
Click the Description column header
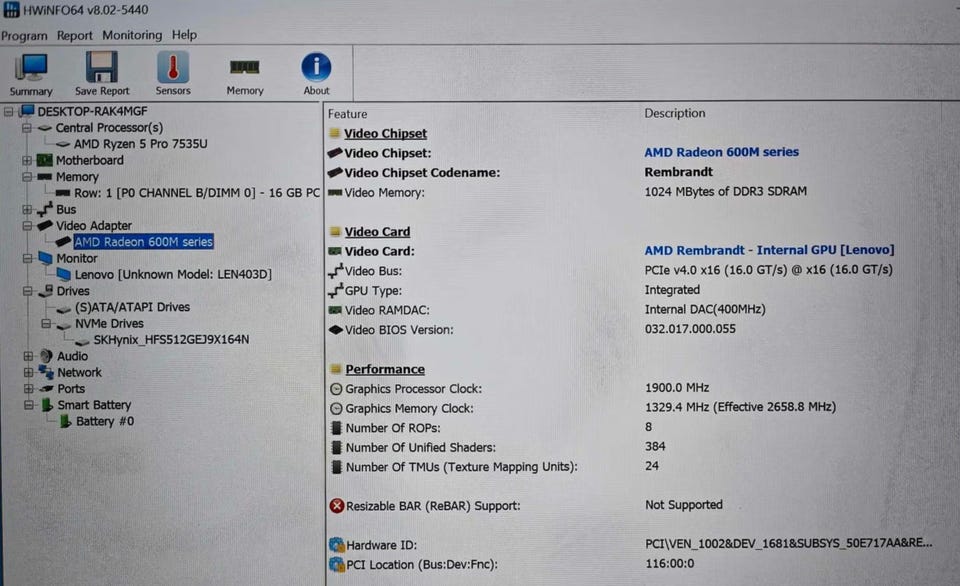[x=675, y=113]
